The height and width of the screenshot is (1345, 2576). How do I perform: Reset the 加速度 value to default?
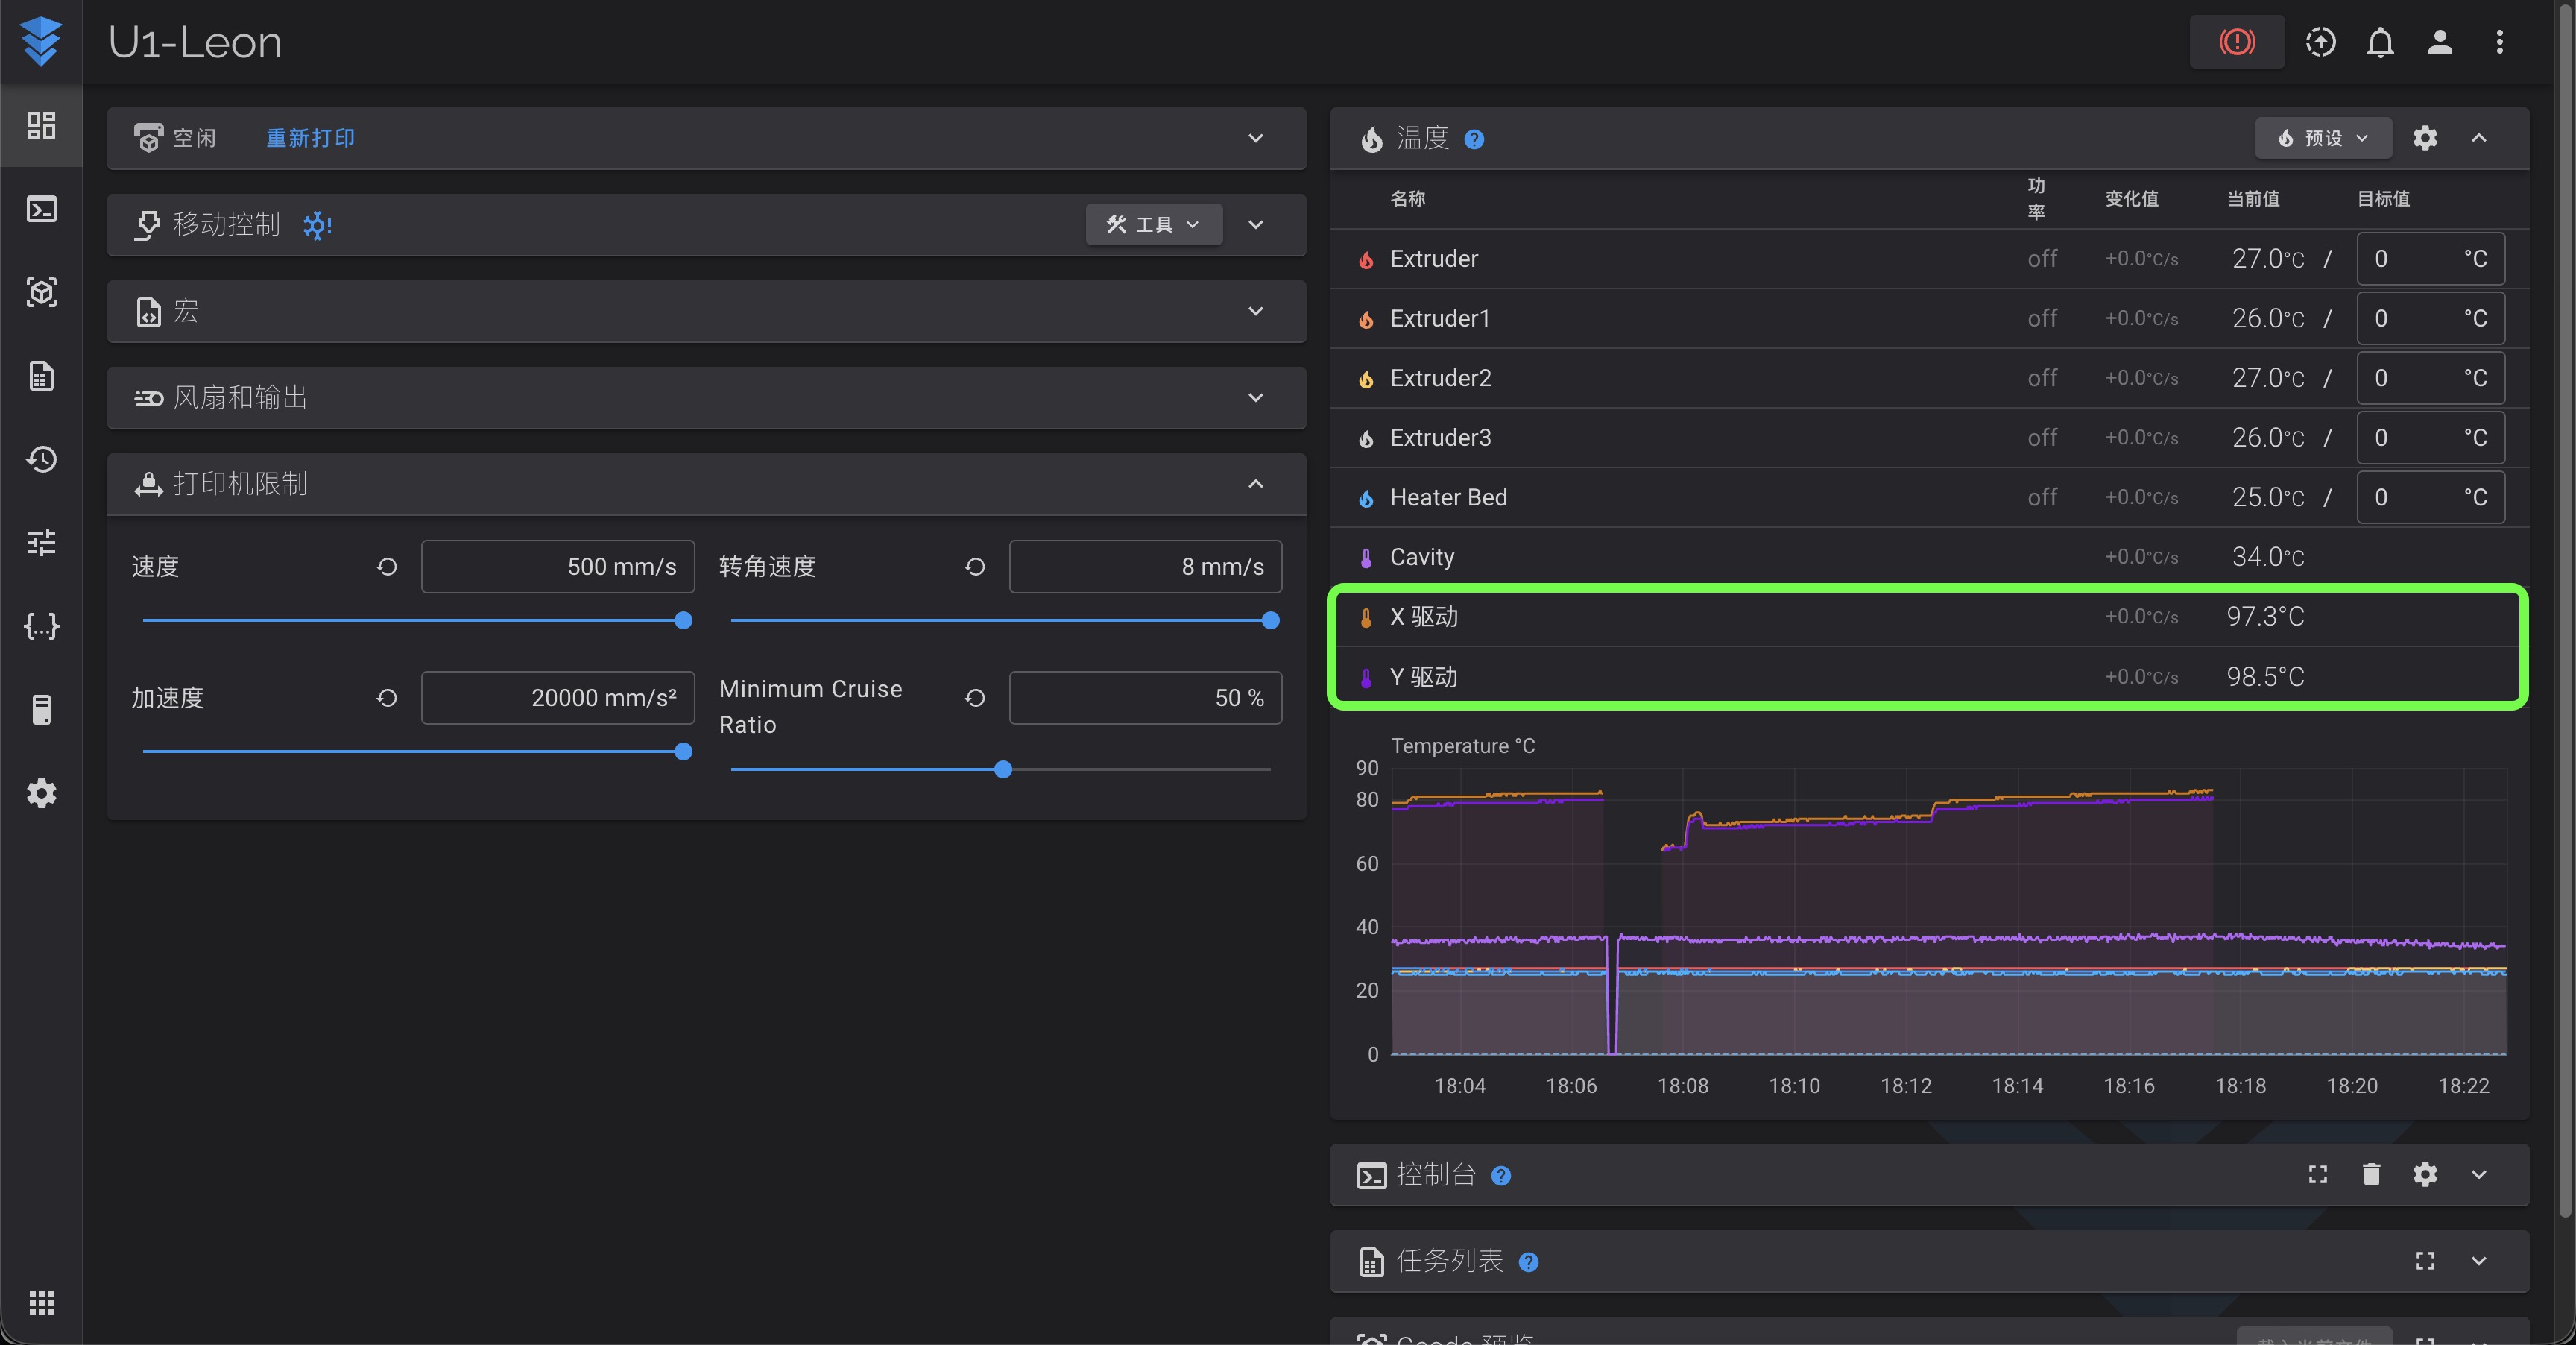click(387, 698)
